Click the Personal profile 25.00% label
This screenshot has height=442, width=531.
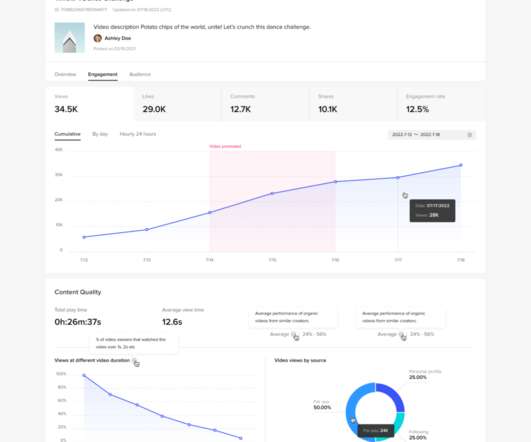point(425,374)
